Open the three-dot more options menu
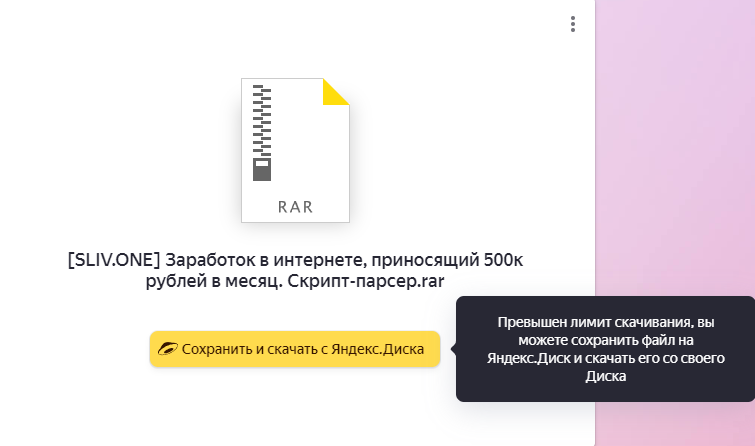This screenshot has height=446, width=755. point(573,24)
